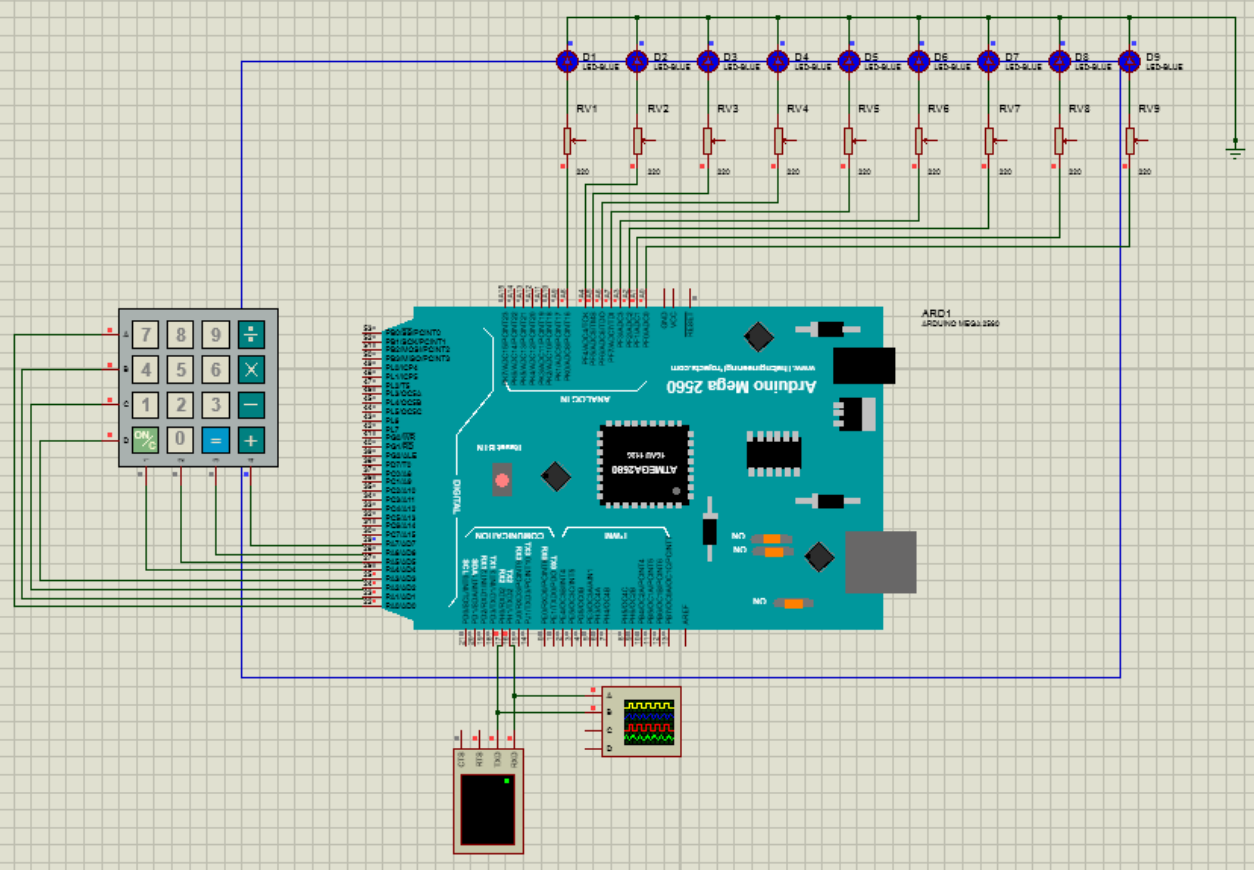Select the RV8 variable resistor
The image size is (1254, 870).
(x=1060, y=141)
